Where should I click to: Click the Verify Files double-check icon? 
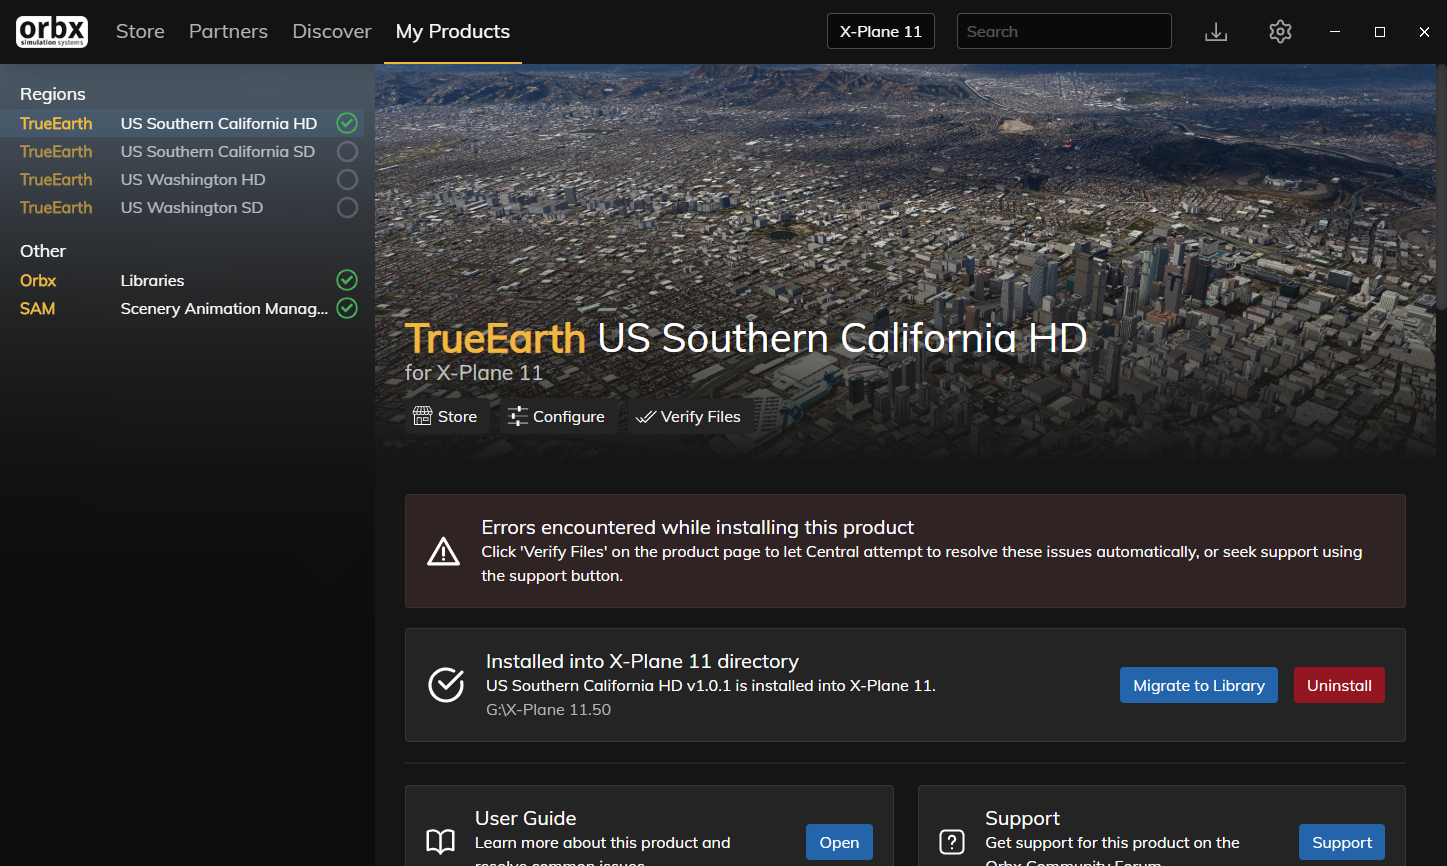[x=645, y=417]
